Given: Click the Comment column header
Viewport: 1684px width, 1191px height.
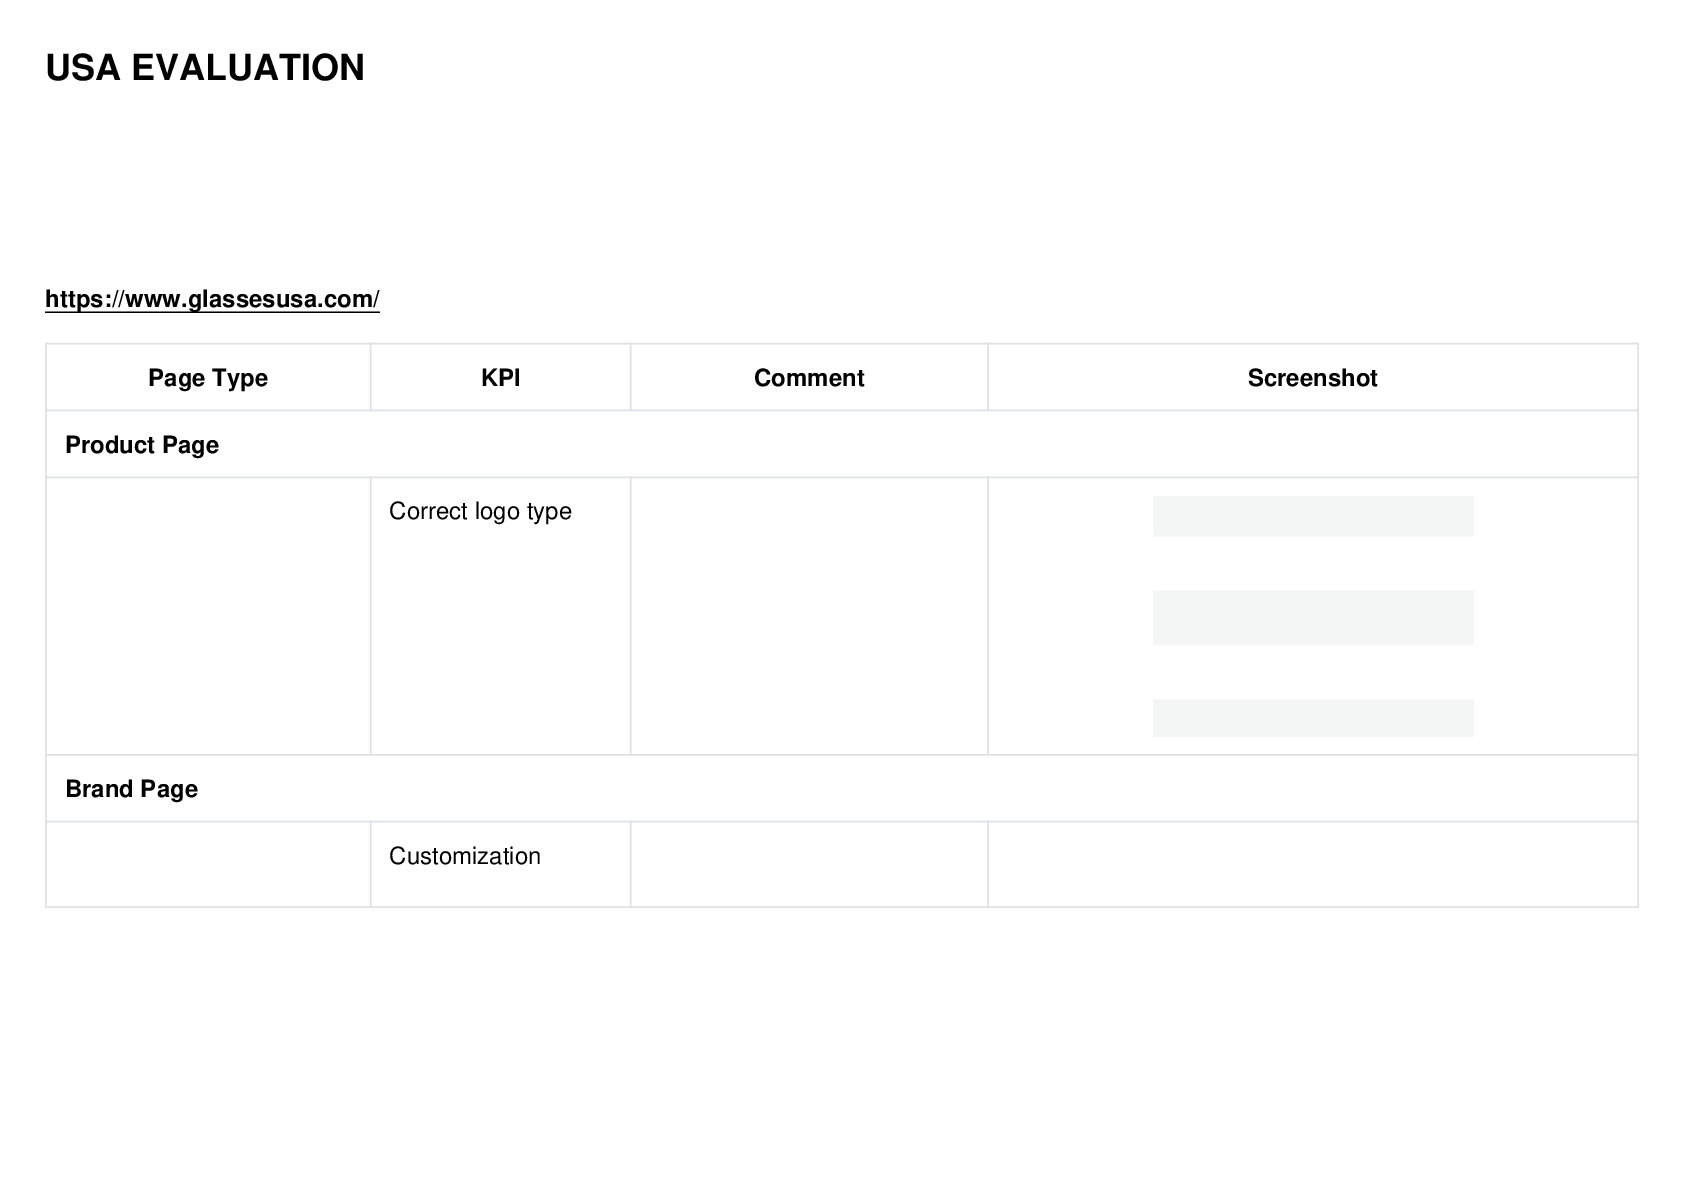Looking at the screenshot, I should pyautogui.click(x=809, y=378).
